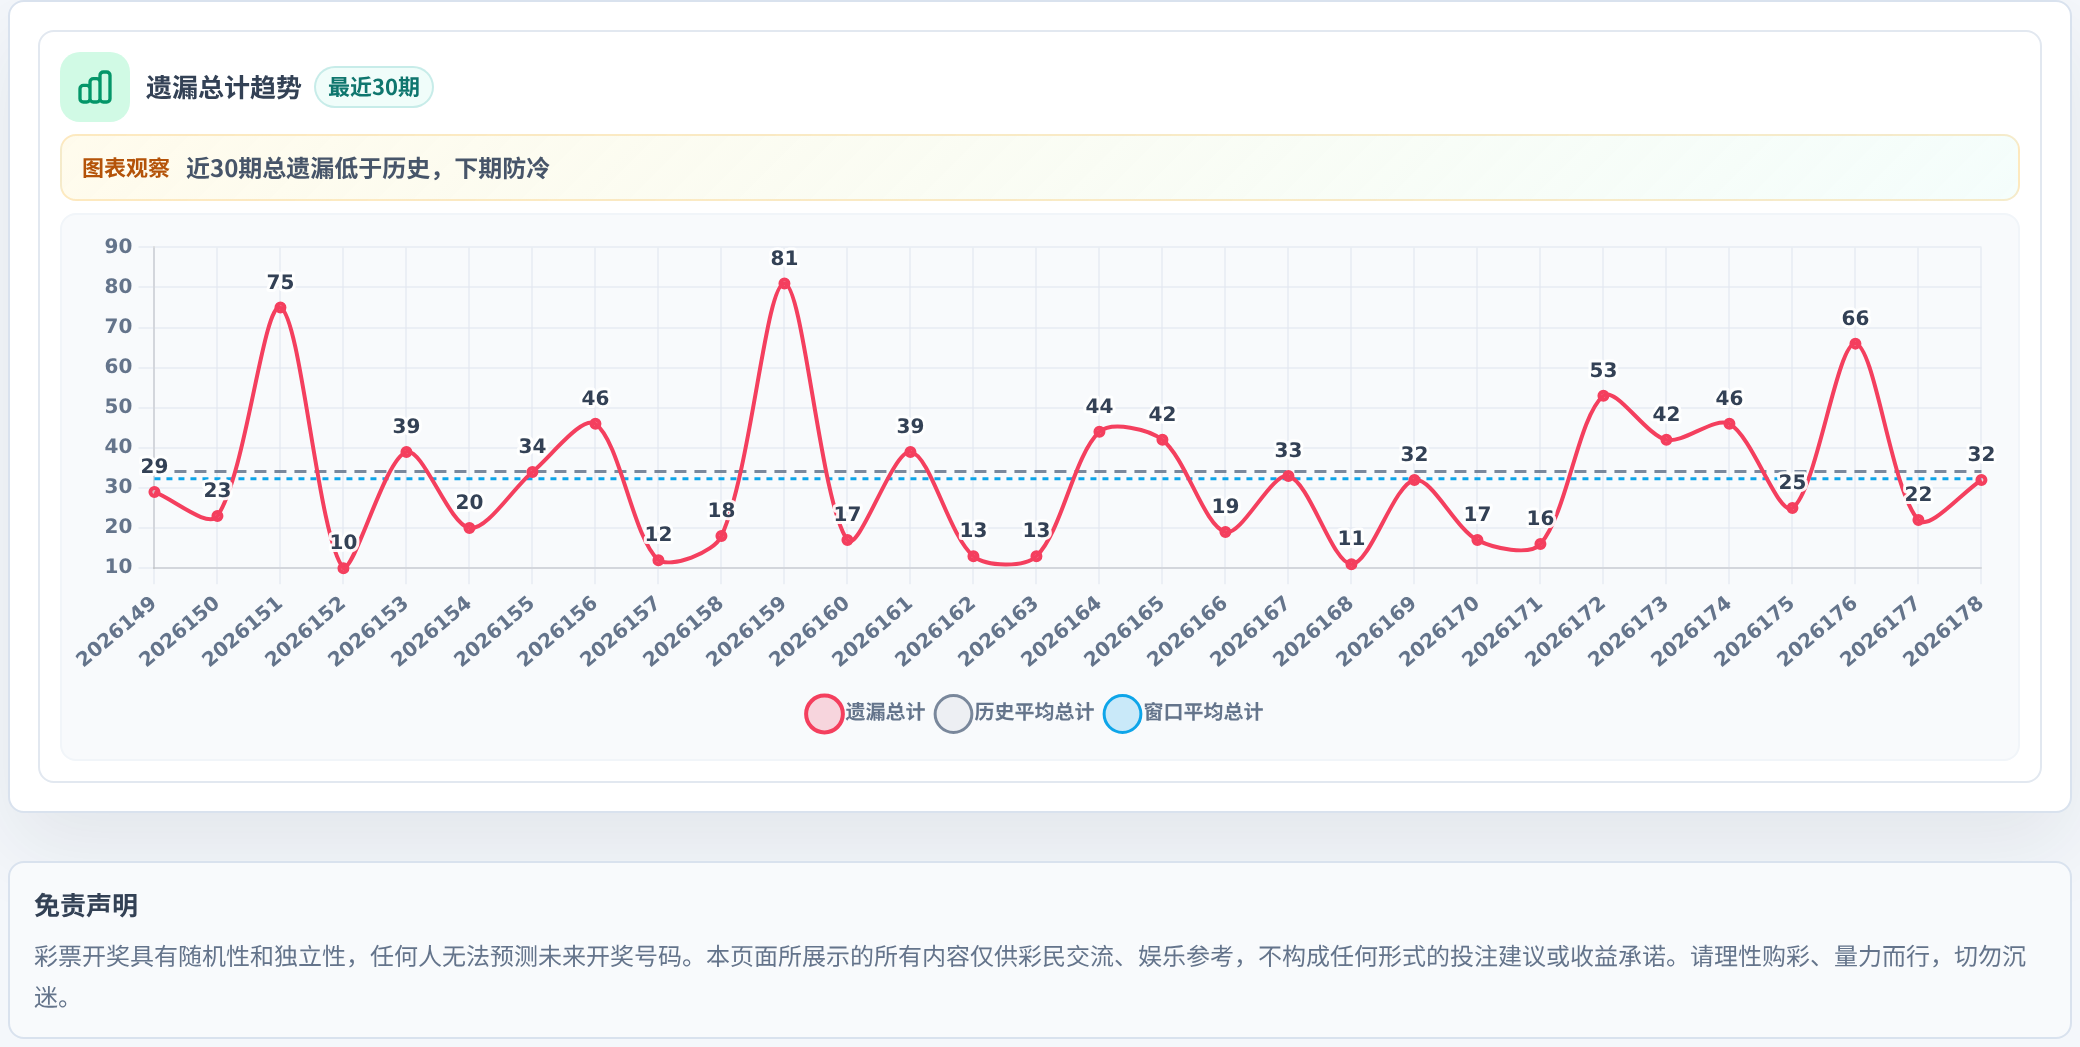Click the data point labeled 66
Viewport: 2080px width, 1047px height.
click(x=1855, y=344)
